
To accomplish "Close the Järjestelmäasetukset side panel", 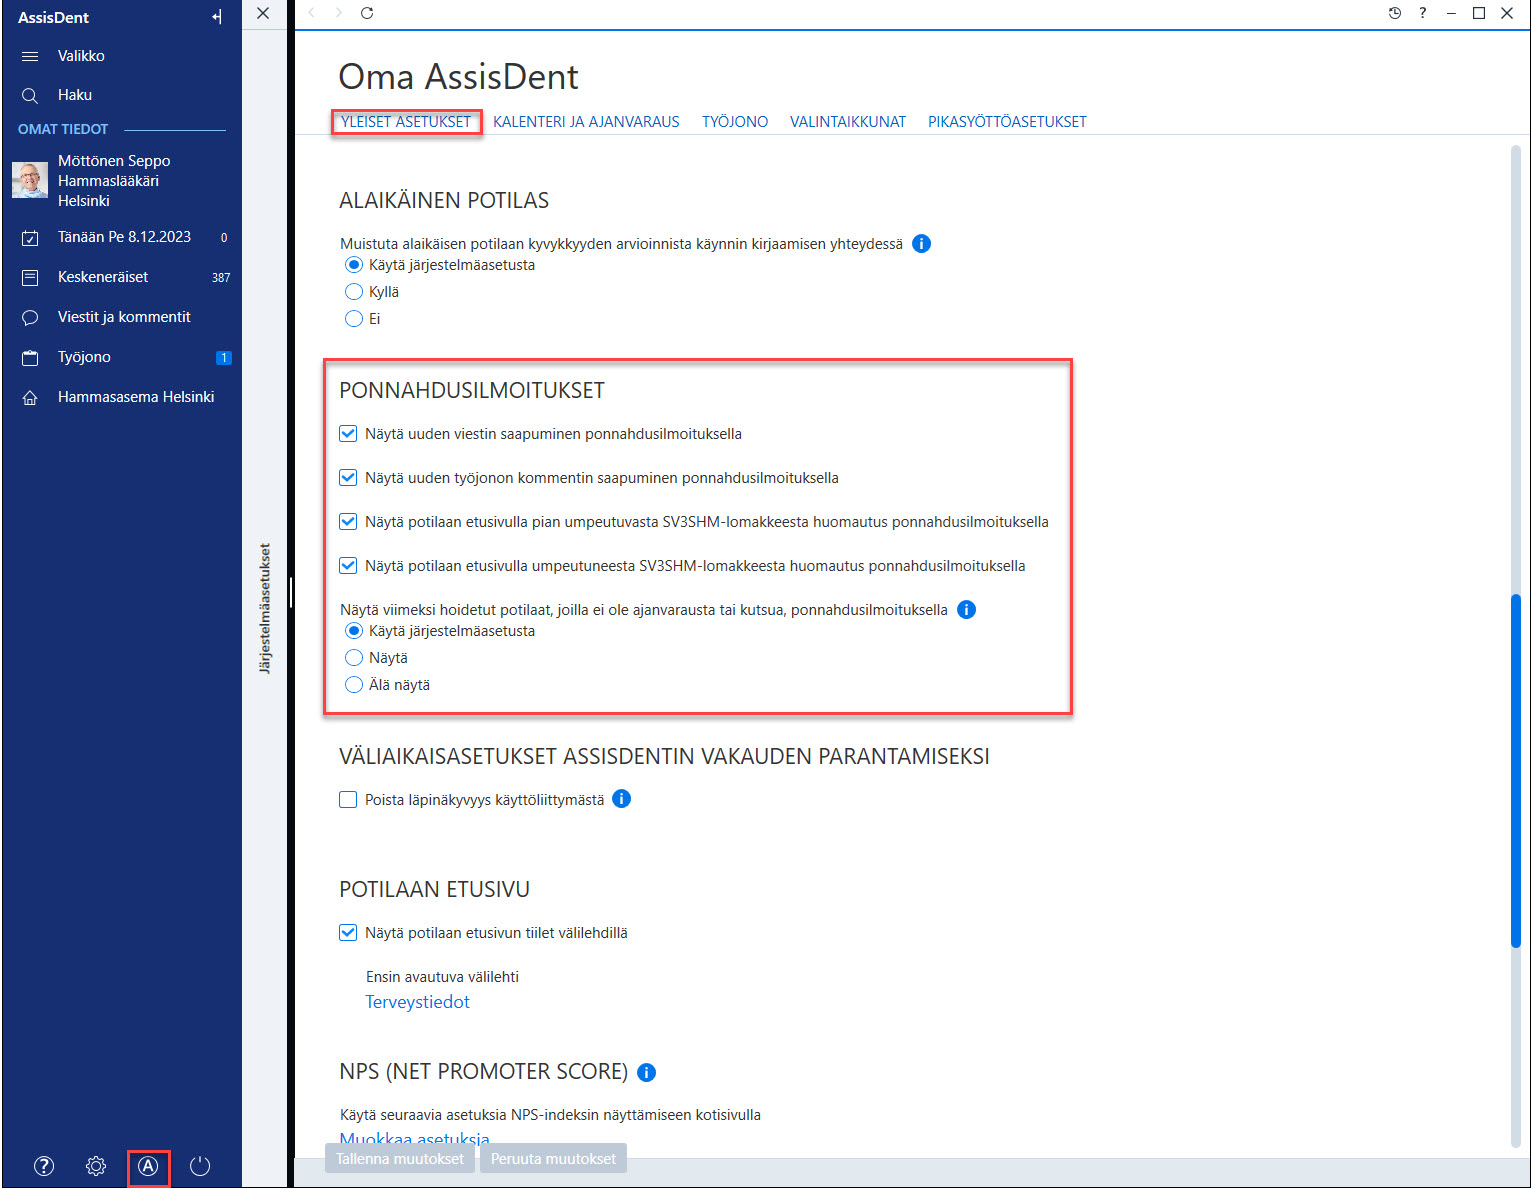I will point(263,13).
